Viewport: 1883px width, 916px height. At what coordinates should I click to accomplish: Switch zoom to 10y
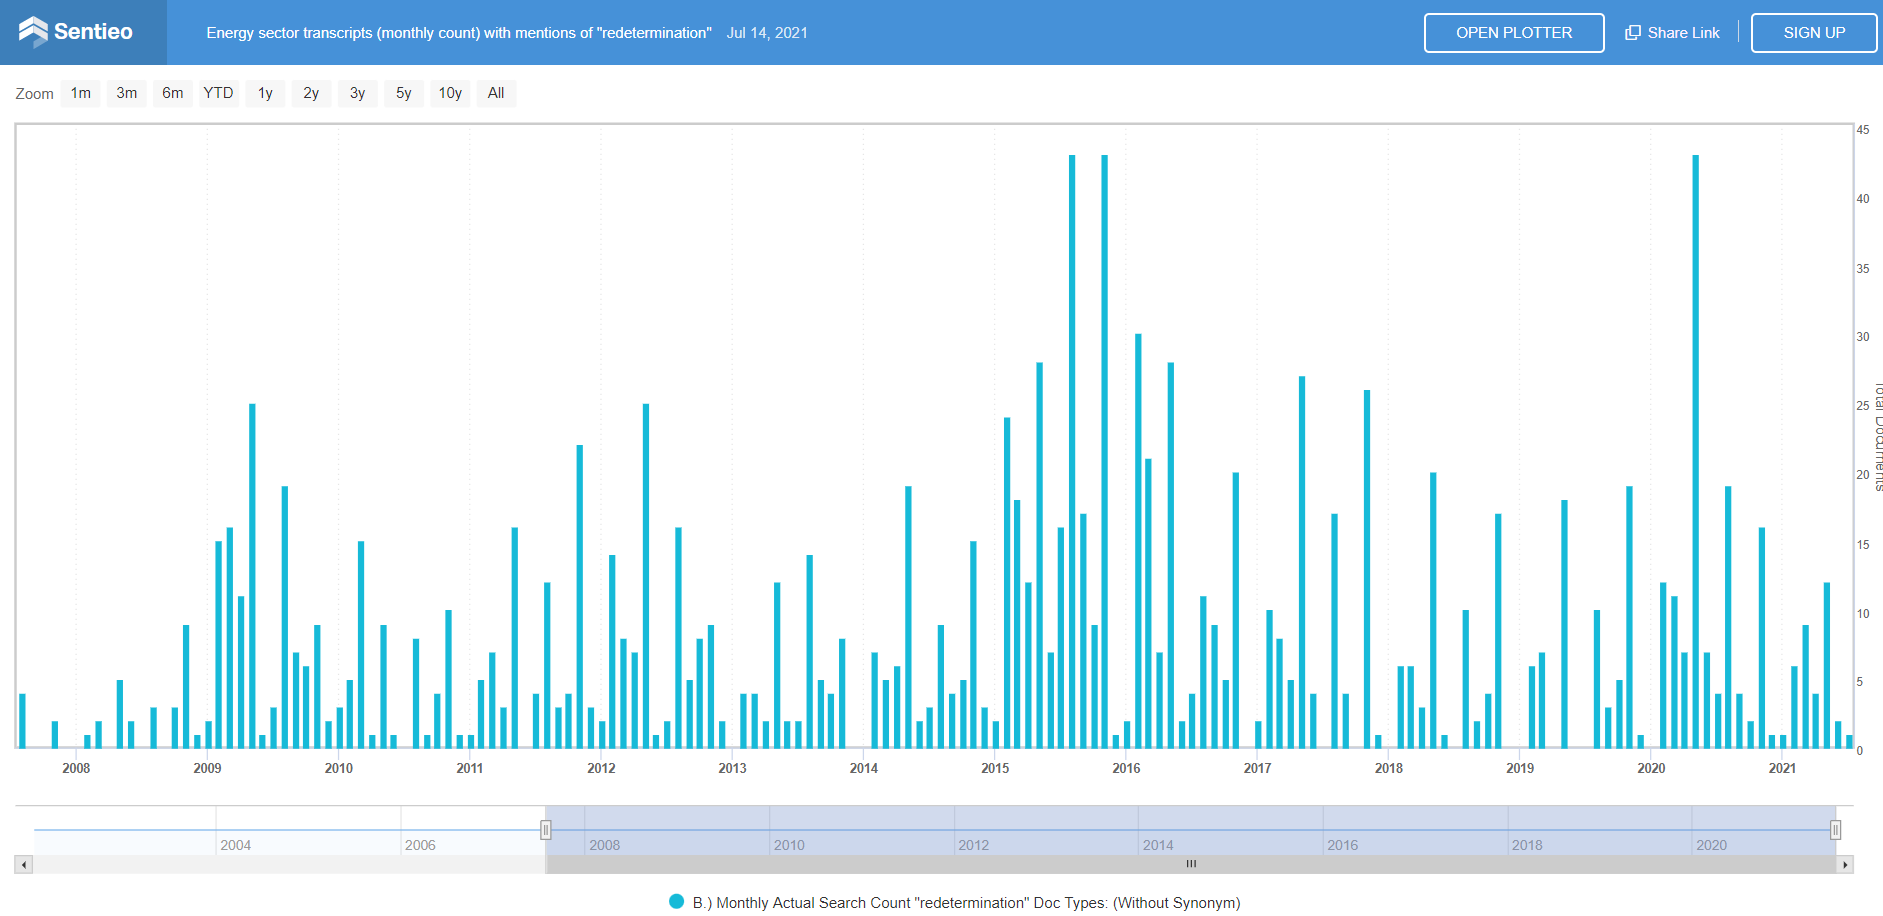[x=450, y=93]
